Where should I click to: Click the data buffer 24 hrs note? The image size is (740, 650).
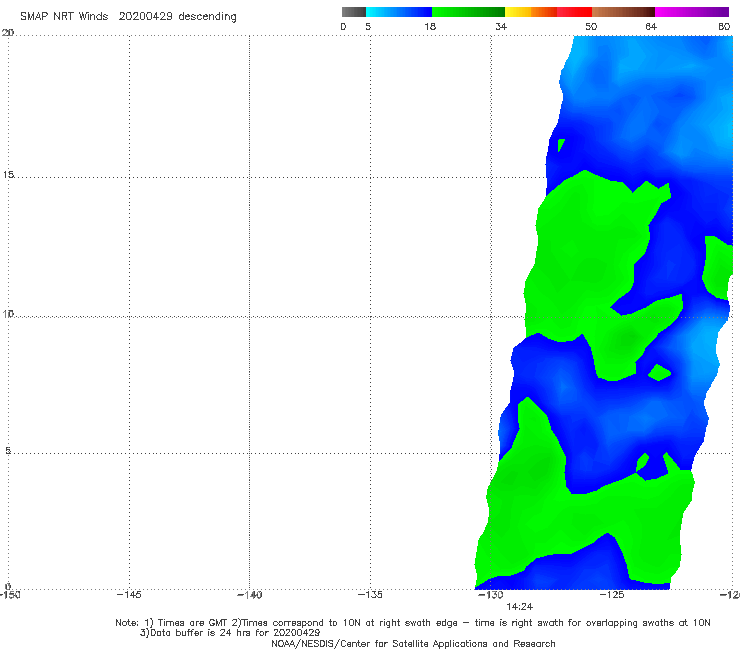230,633
